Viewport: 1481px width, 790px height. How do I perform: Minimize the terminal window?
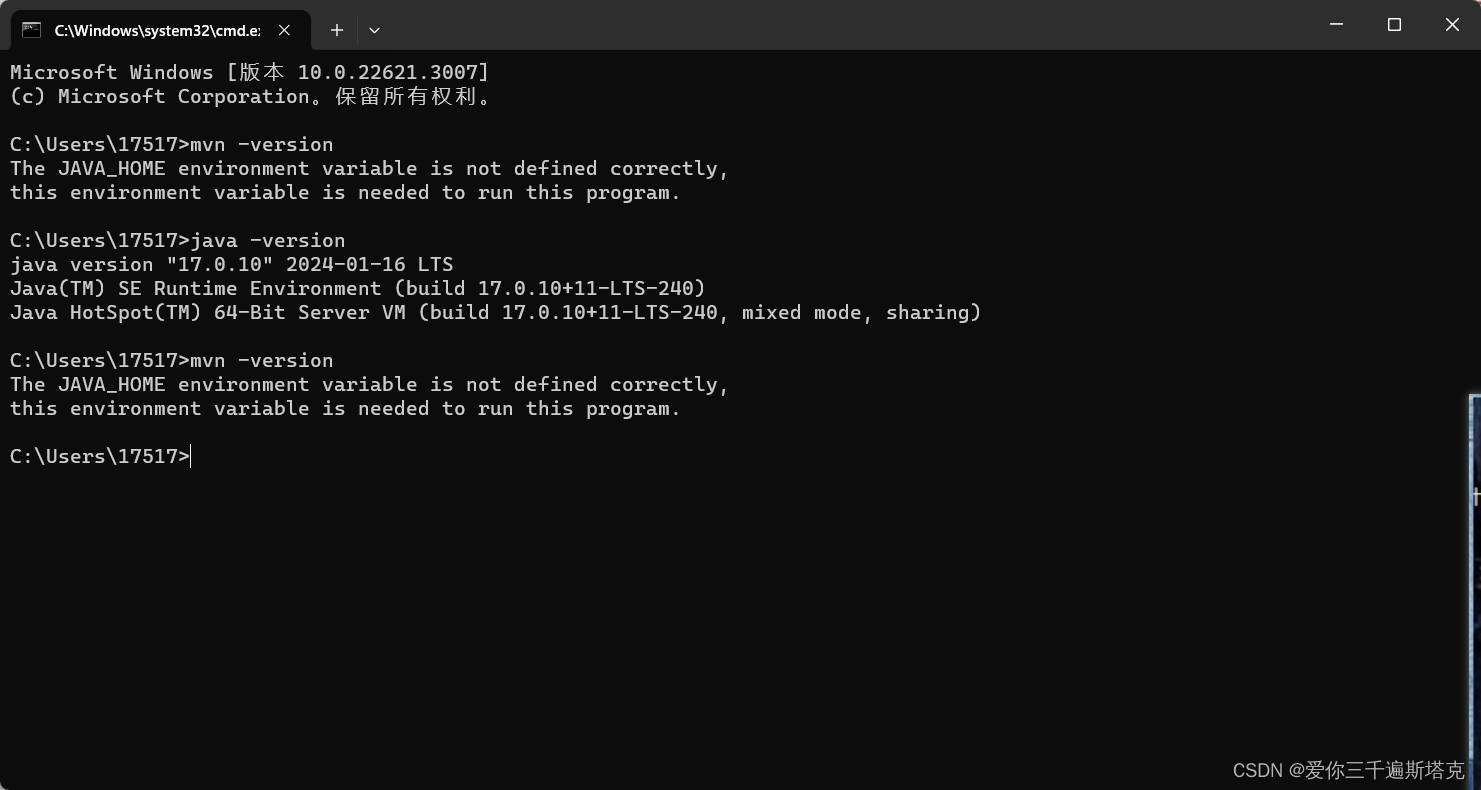click(x=1336, y=25)
